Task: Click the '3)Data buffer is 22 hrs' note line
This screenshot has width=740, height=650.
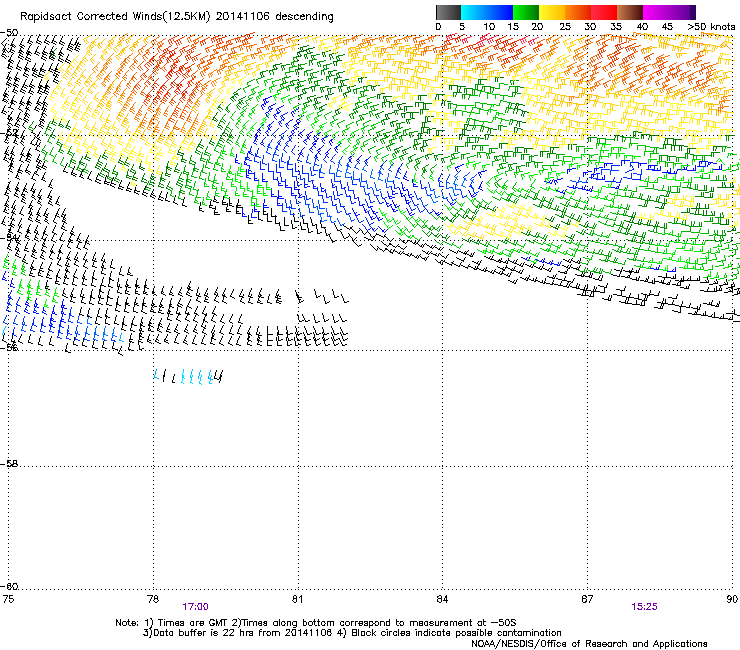Action: (x=352, y=633)
